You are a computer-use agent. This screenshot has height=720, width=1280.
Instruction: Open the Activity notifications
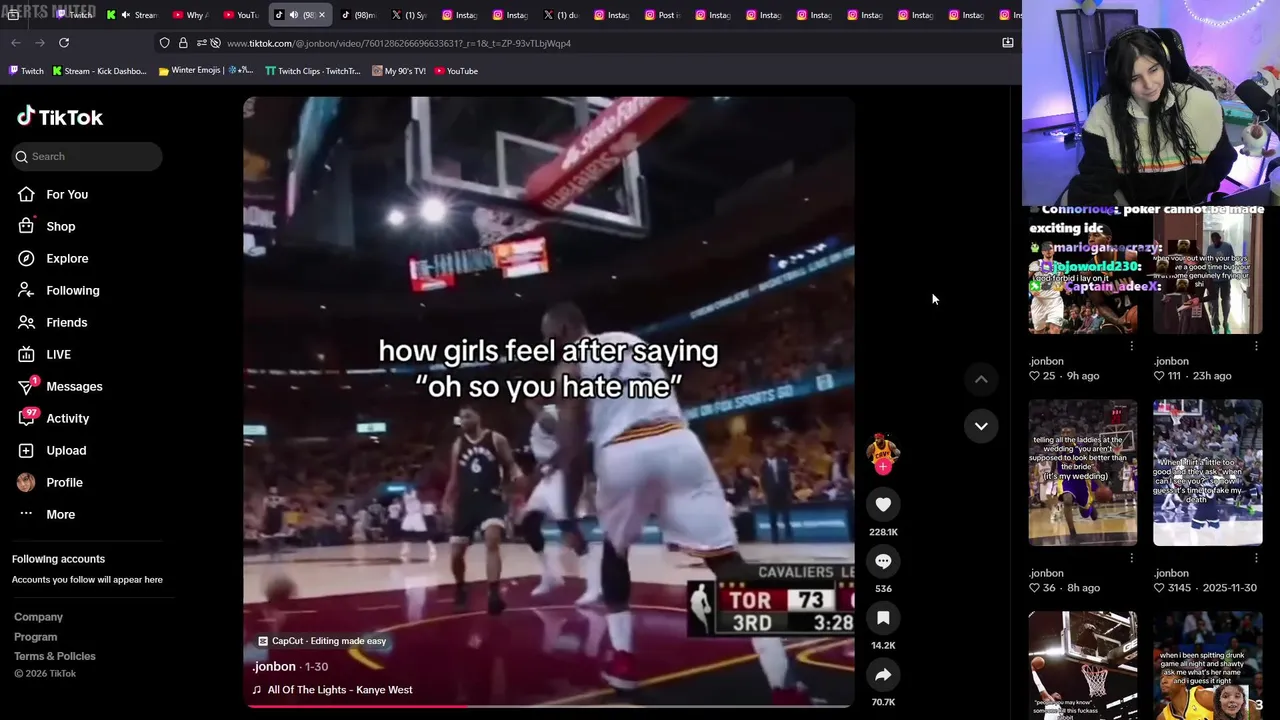[54, 418]
